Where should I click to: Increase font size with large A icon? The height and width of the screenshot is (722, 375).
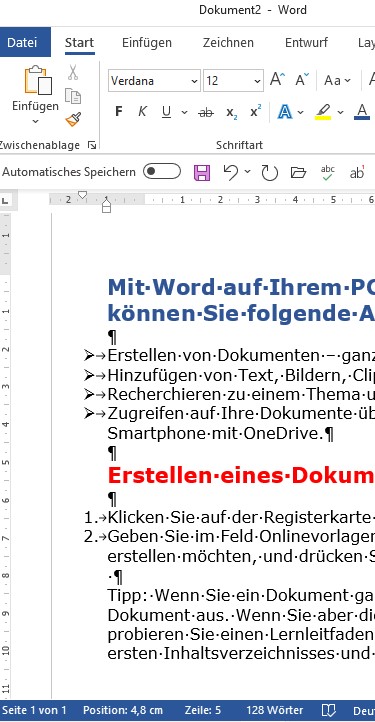tap(277, 80)
